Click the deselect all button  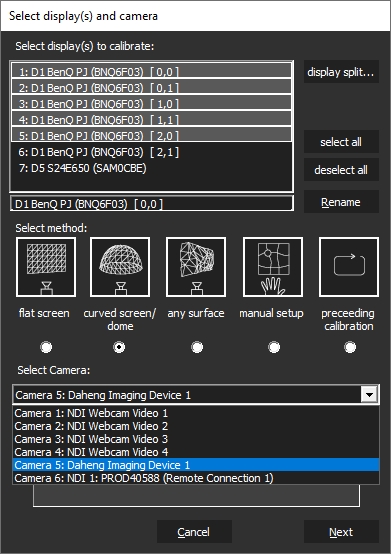[341, 170]
